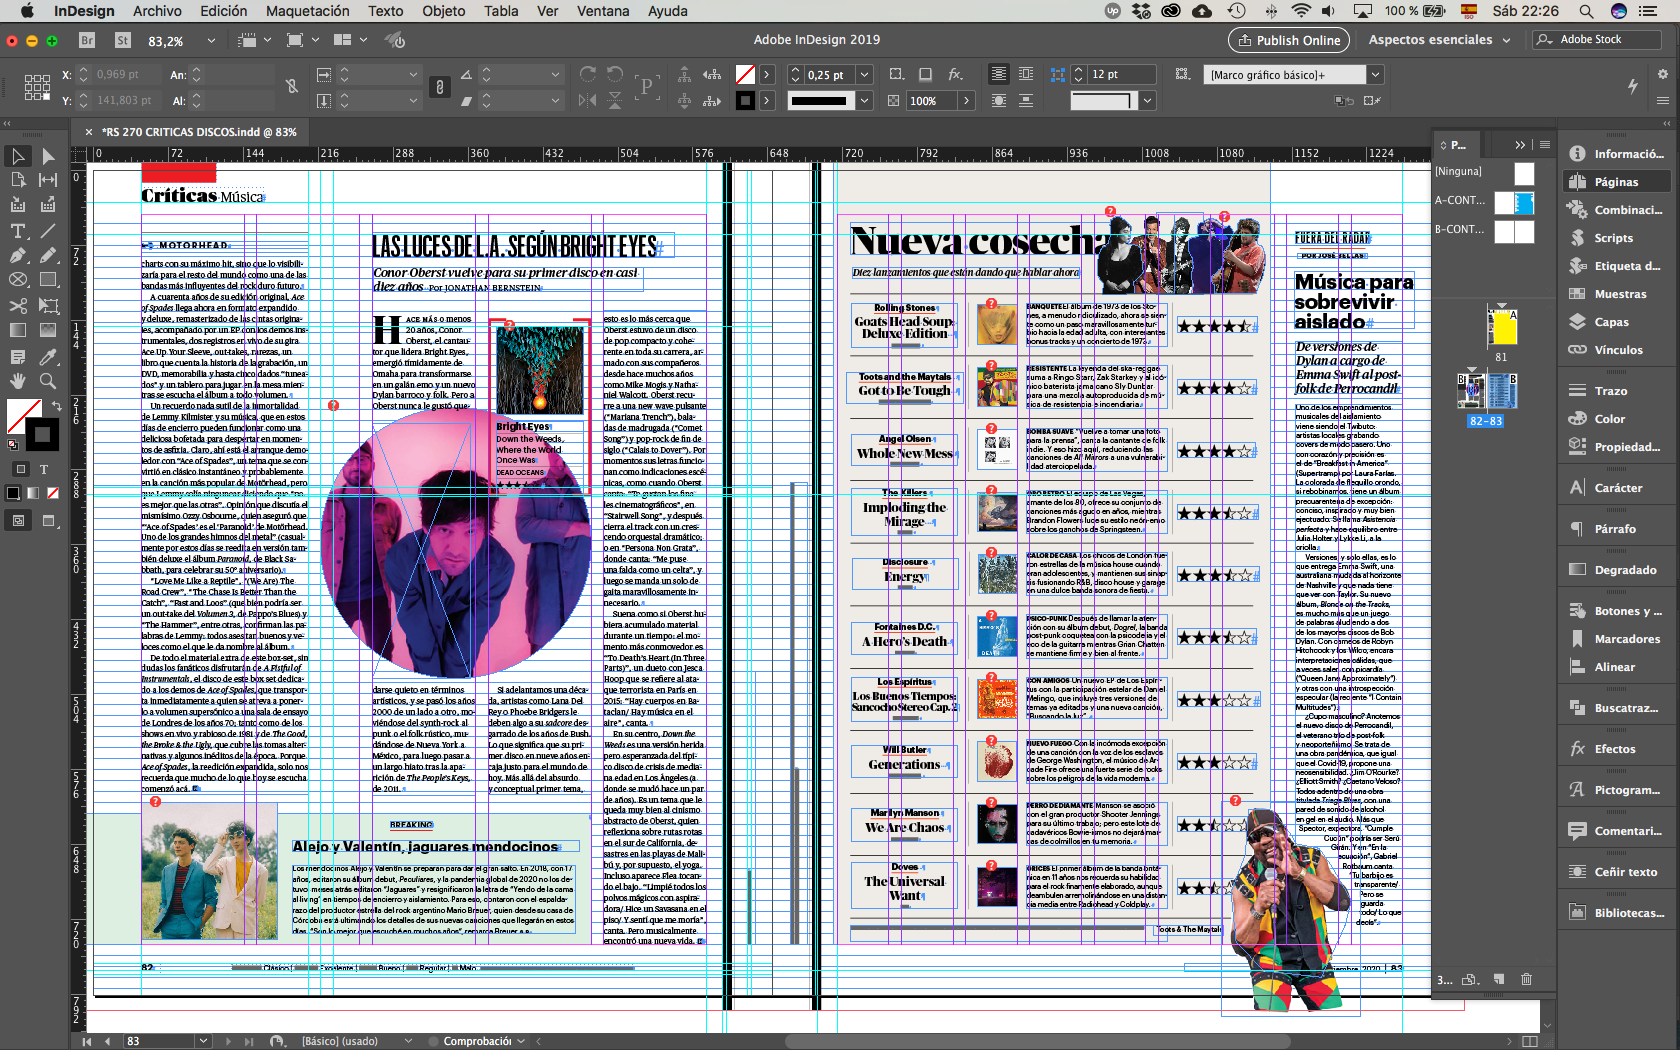Select the RS 270 CRITICAS DISCOS.indd tab
The height and width of the screenshot is (1050, 1680).
coord(199,132)
